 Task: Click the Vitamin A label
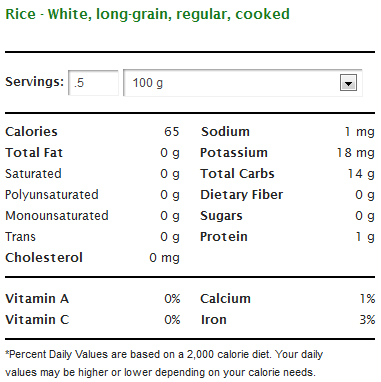37,299
